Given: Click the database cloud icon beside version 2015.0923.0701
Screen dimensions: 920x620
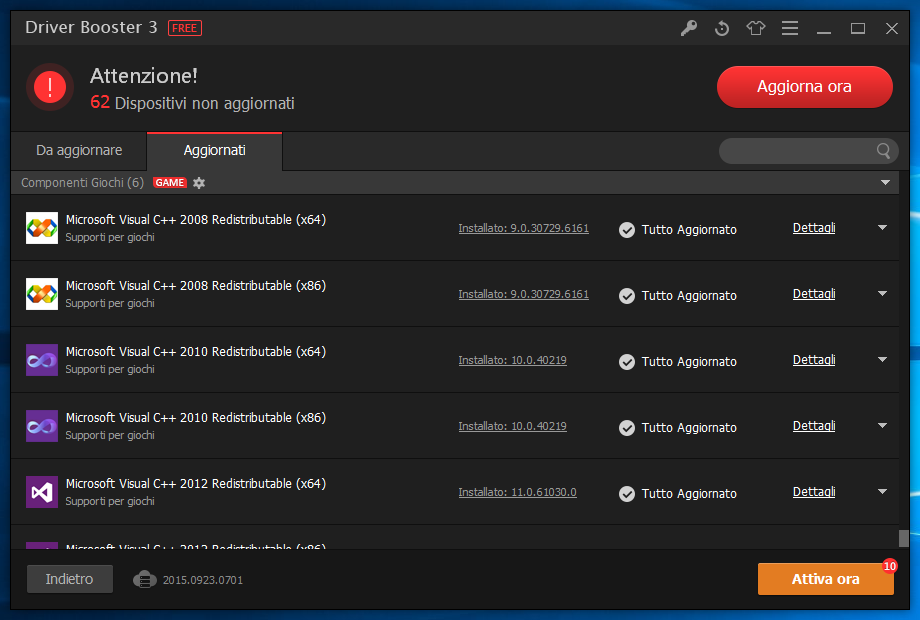Looking at the screenshot, I should click(x=144, y=580).
